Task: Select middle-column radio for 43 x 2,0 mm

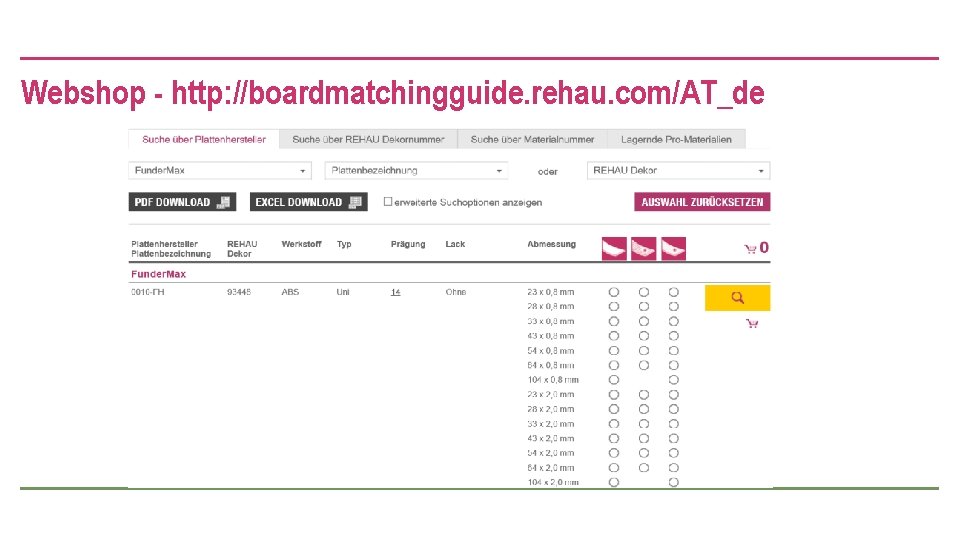Action: pos(643,438)
